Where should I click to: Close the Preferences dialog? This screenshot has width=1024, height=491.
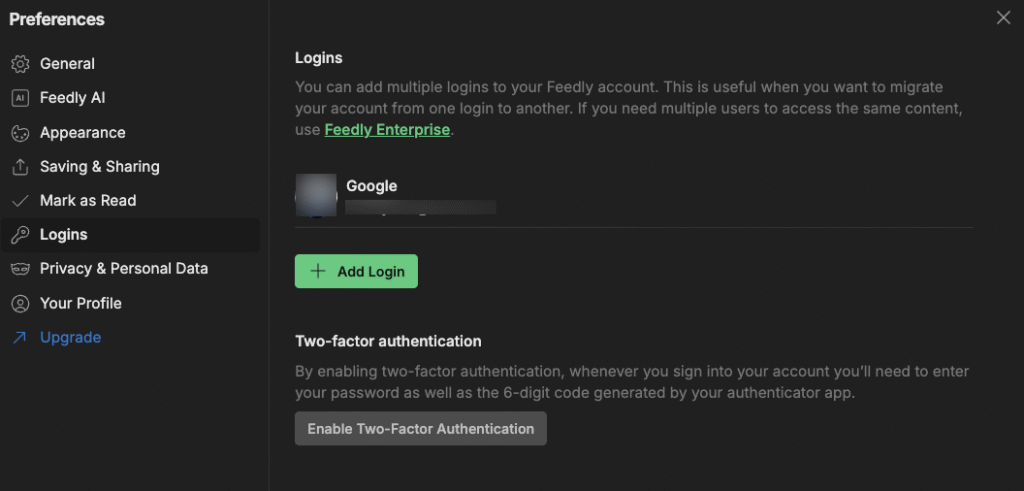click(1003, 18)
